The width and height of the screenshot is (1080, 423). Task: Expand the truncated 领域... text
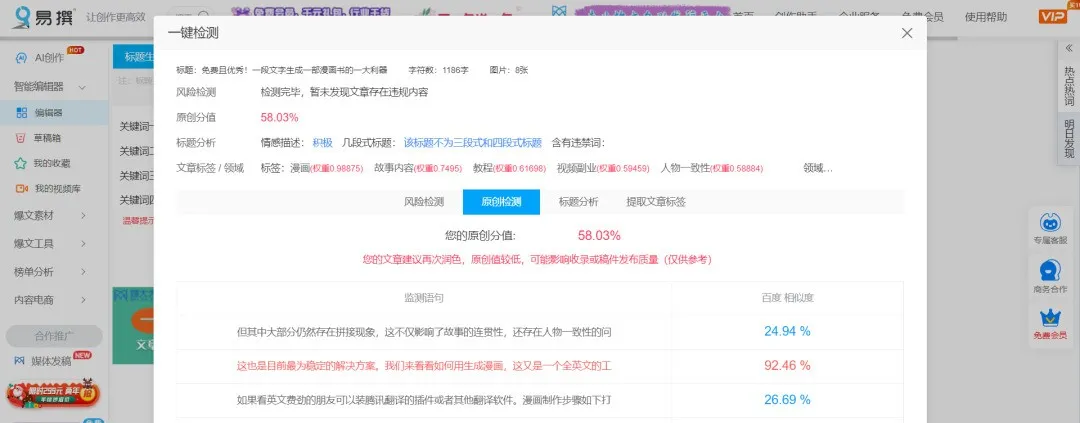(818, 167)
